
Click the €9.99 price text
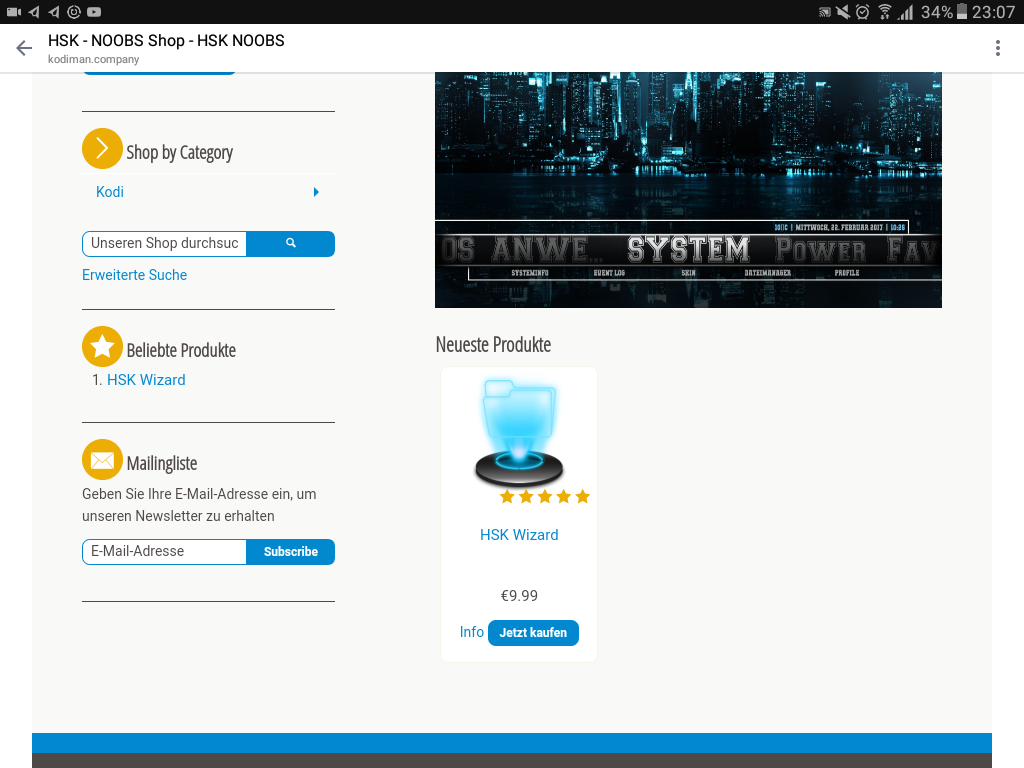coord(519,596)
